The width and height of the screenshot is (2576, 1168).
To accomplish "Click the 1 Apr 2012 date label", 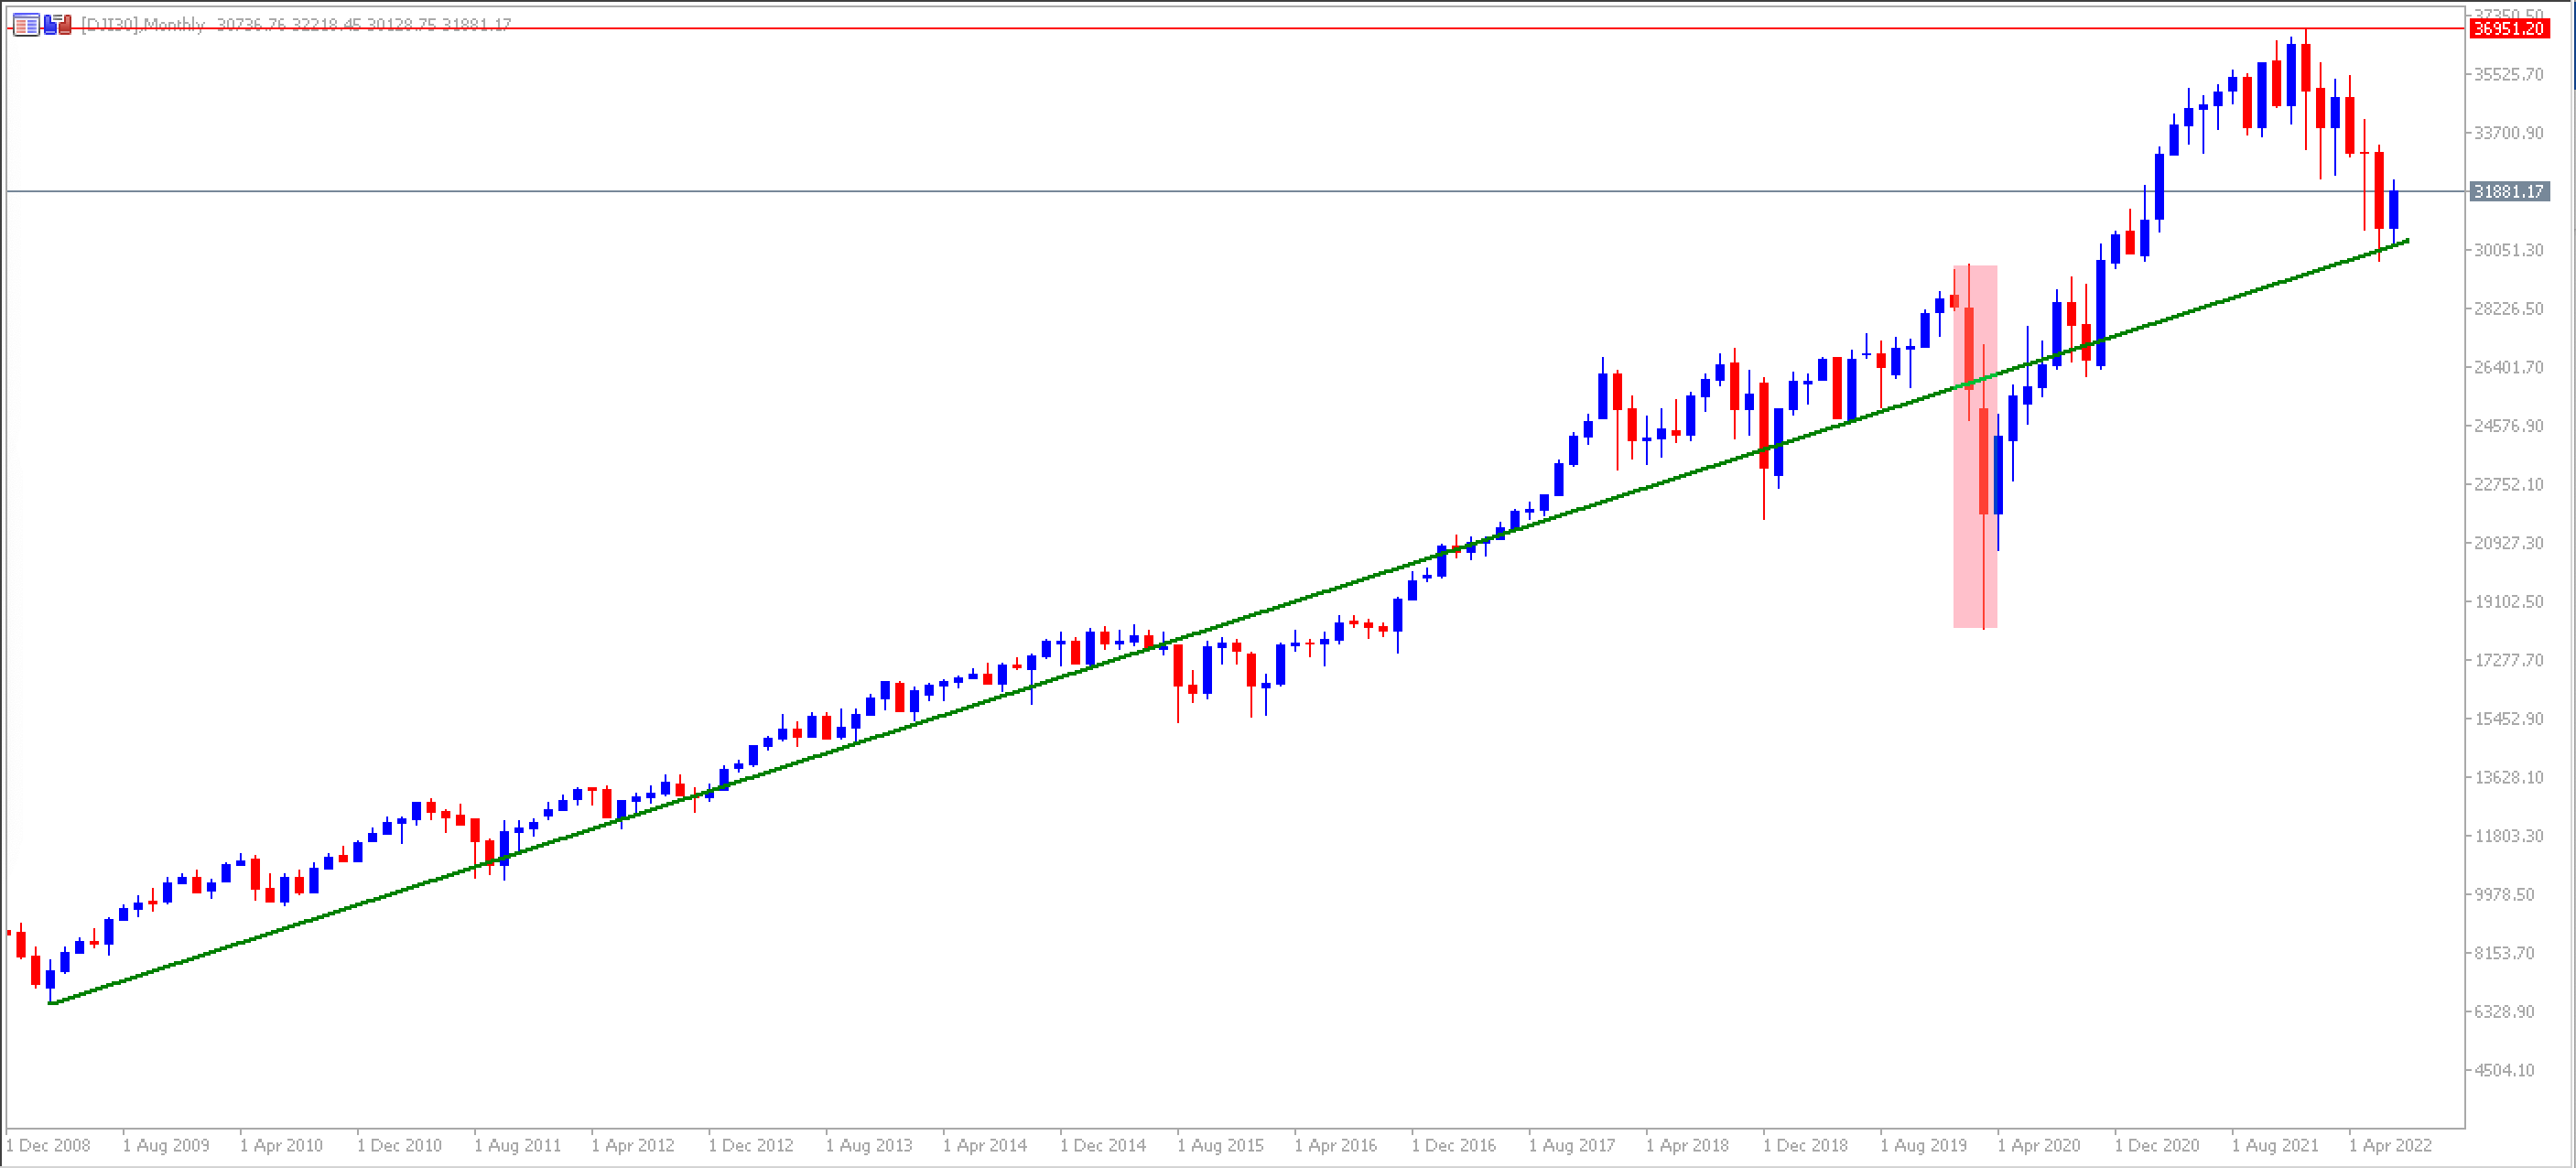I will [634, 1145].
